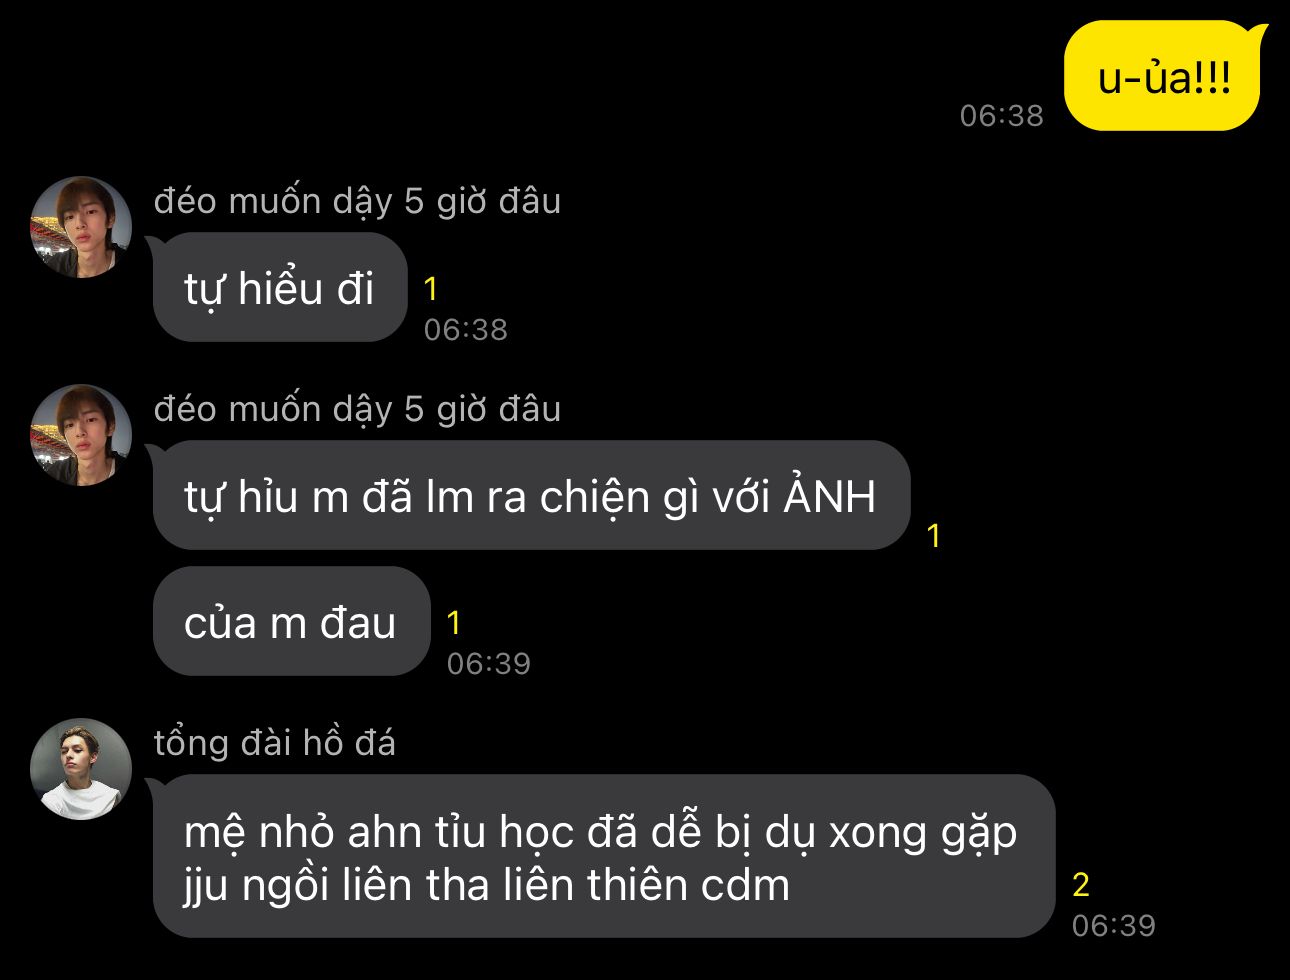The image size is (1290, 980).
Task: Tap sender name above "tự hiểu đi"
Action: point(357,201)
